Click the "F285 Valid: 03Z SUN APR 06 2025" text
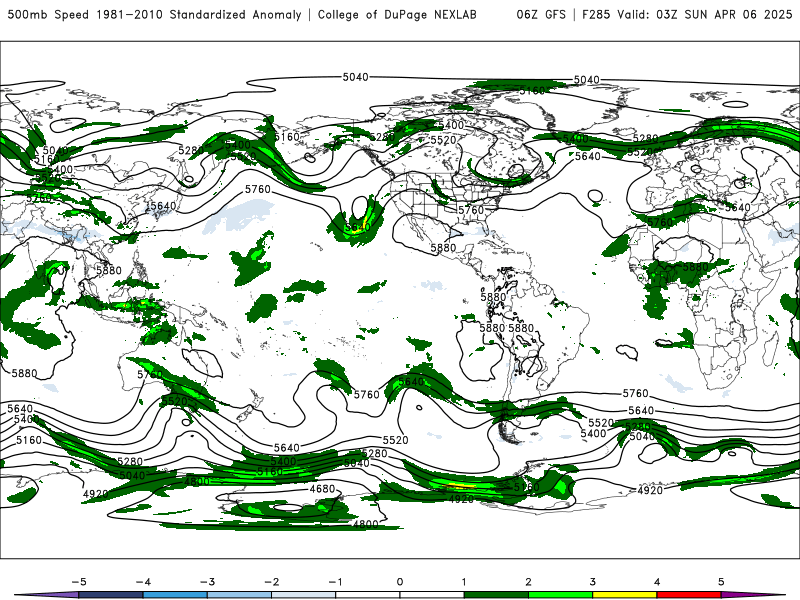800x600 pixels. (687, 14)
